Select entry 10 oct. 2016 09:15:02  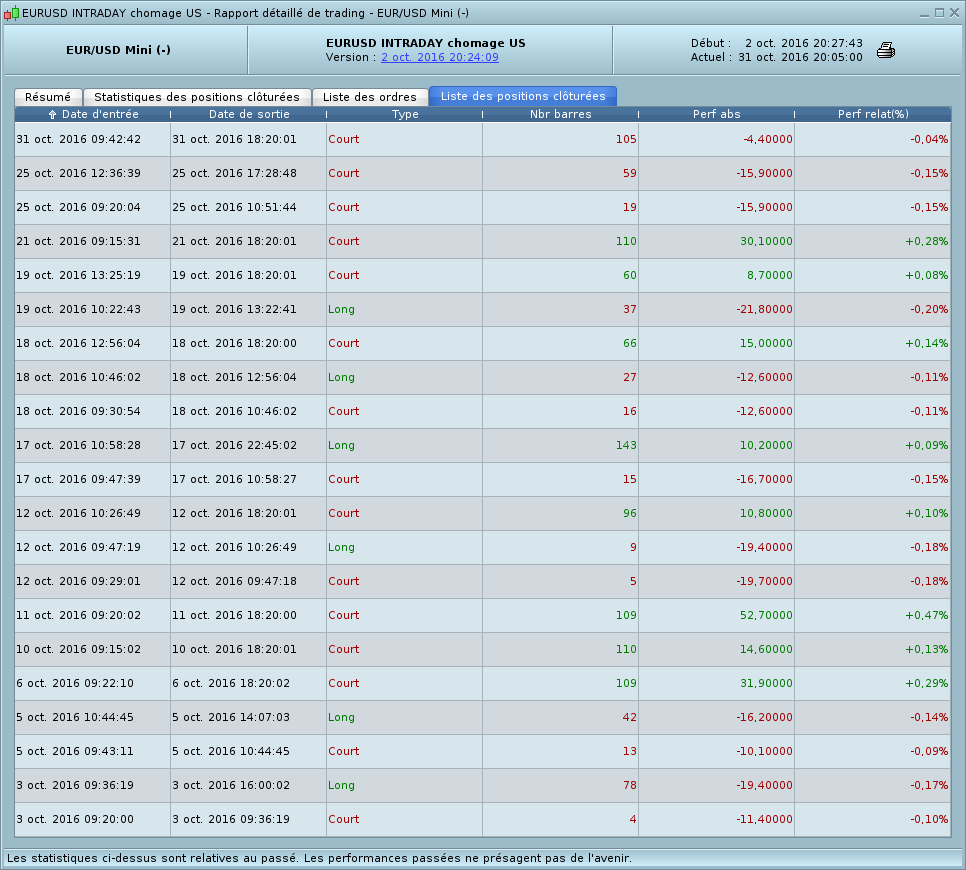pos(79,649)
